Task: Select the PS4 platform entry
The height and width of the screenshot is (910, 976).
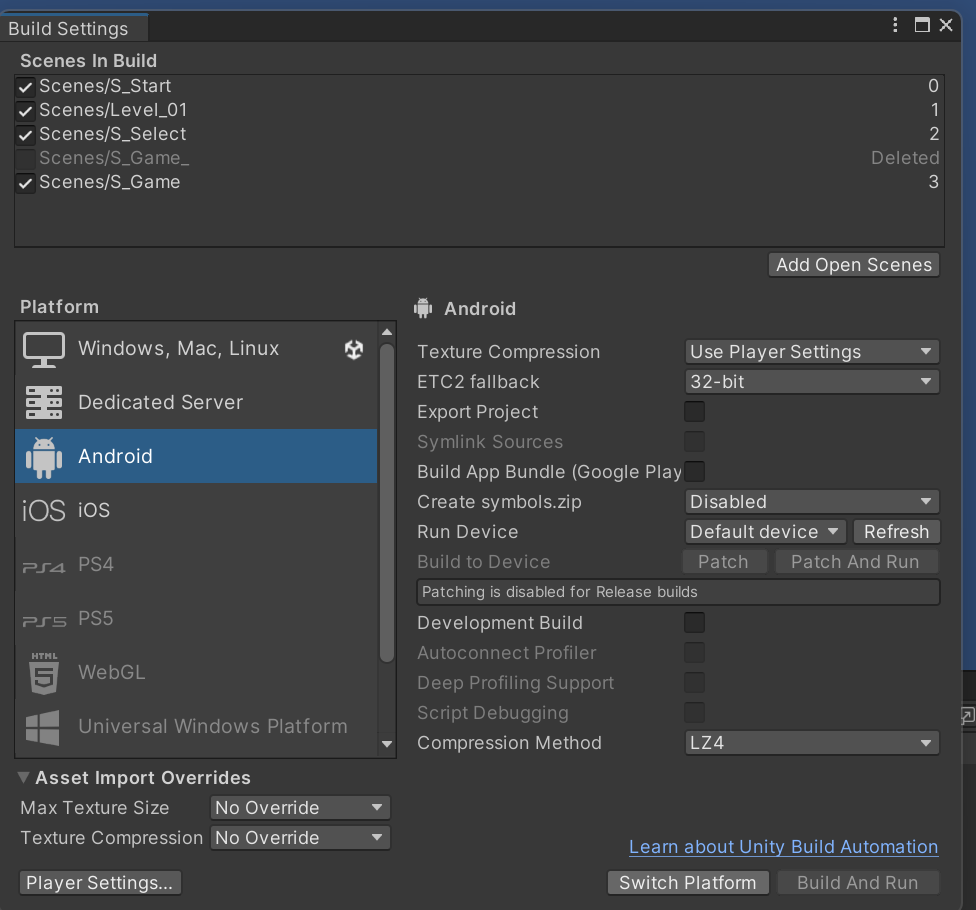Action: [196, 565]
